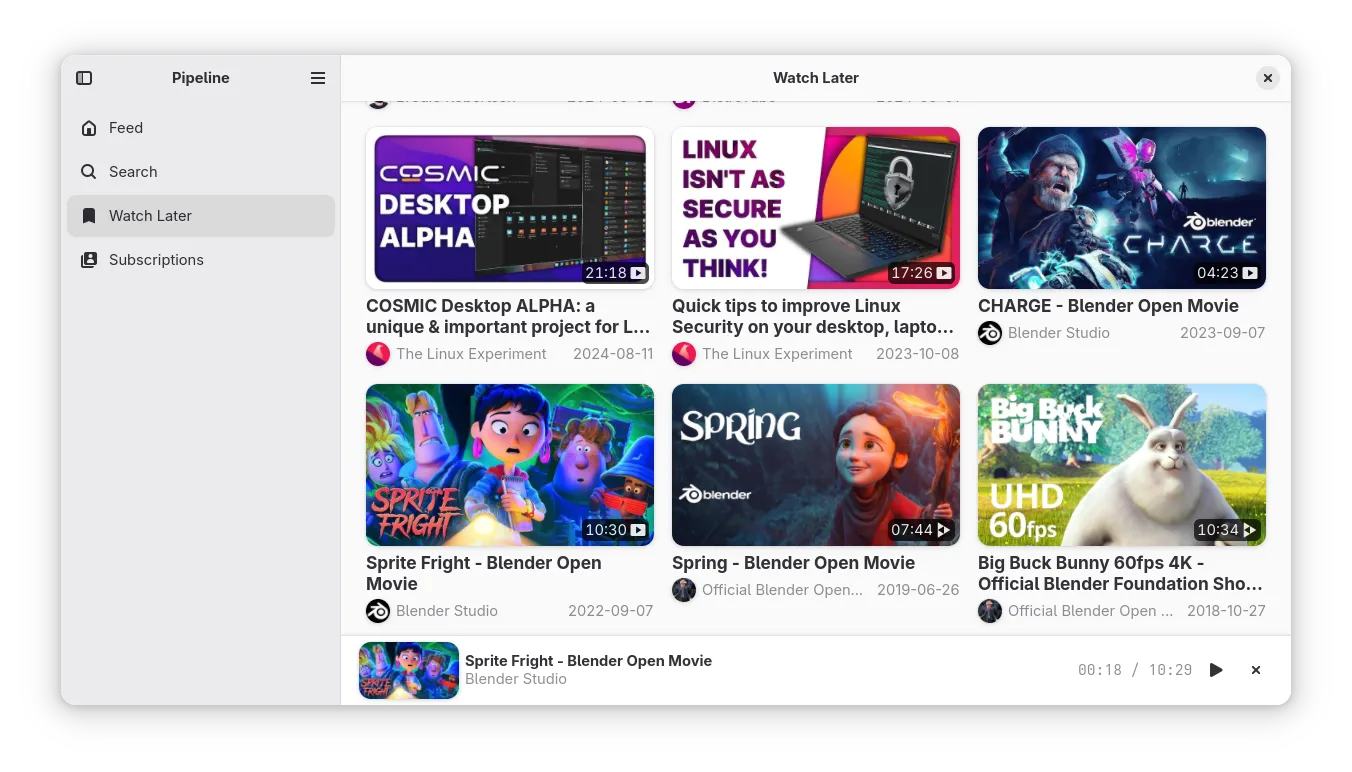Toggle the sidebar panel icon
The width and height of the screenshot is (1352, 772).
tap(84, 78)
